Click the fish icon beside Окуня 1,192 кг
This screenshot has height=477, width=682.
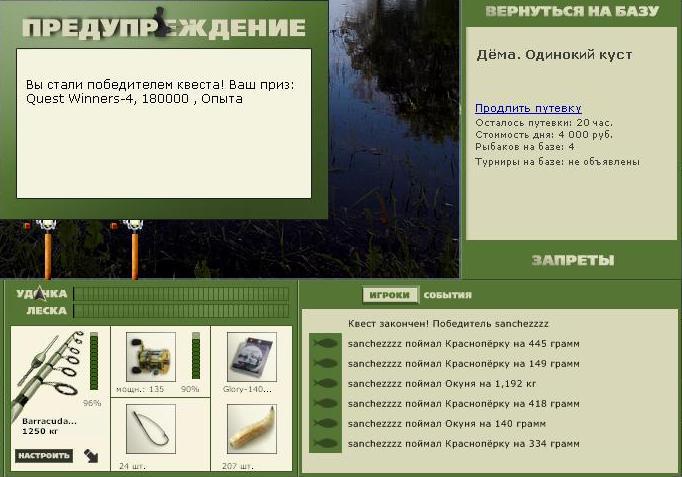[x=325, y=384]
